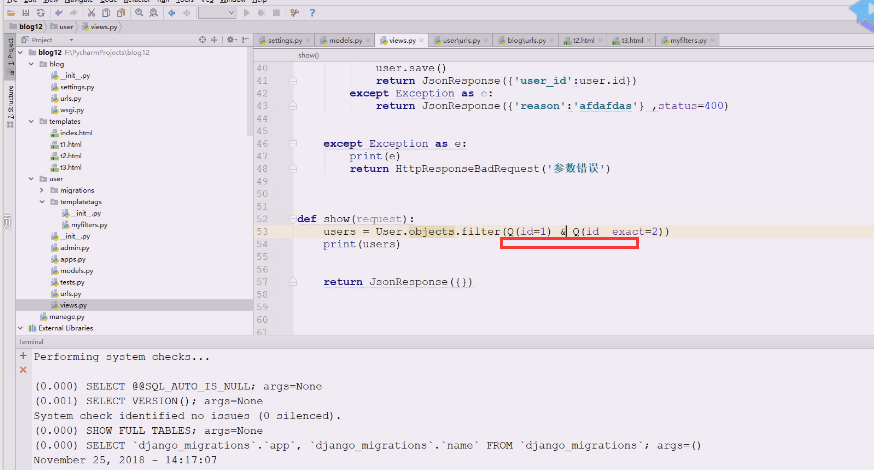Hide the Project tool window
874x470 pixels.
[245, 40]
